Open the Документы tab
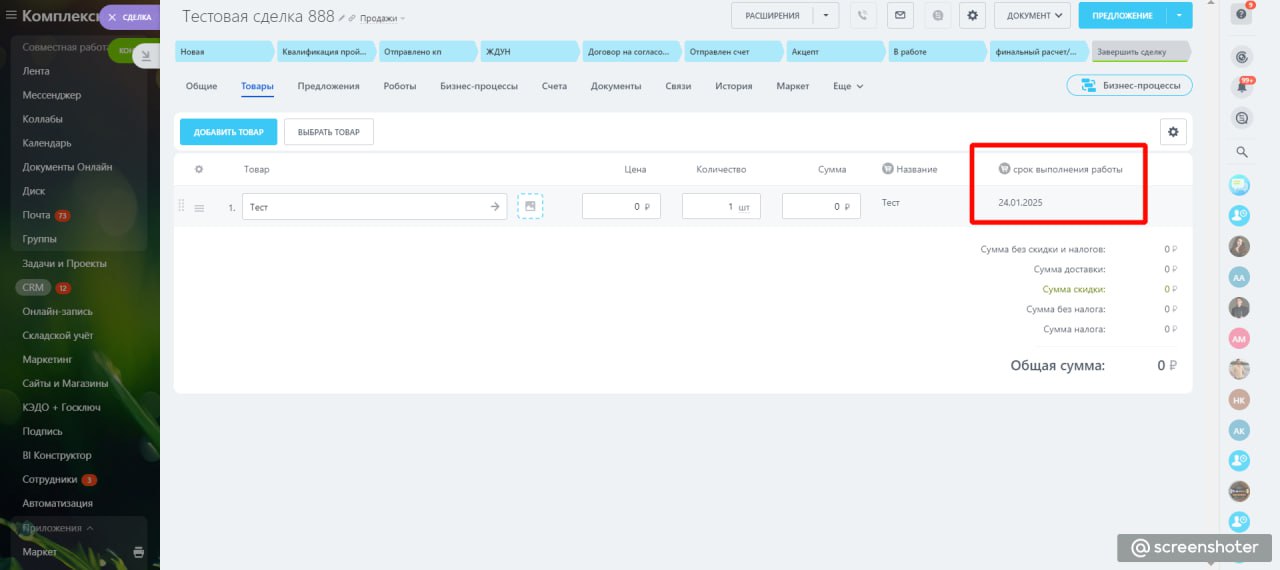1280x570 pixels. [616, 86]
